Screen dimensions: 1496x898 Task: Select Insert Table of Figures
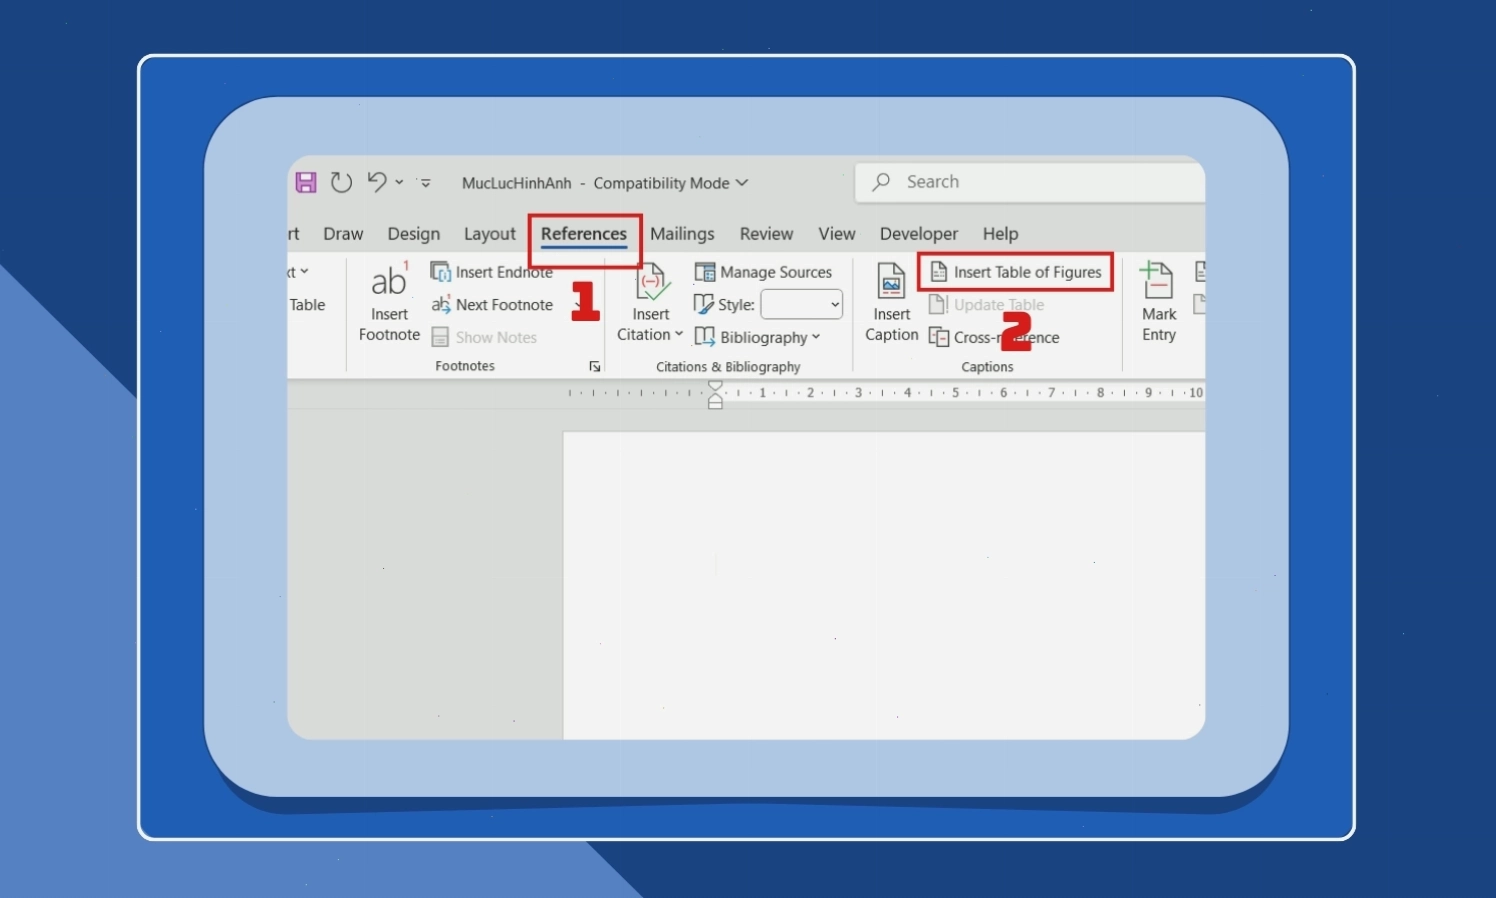click(1015, 272)
